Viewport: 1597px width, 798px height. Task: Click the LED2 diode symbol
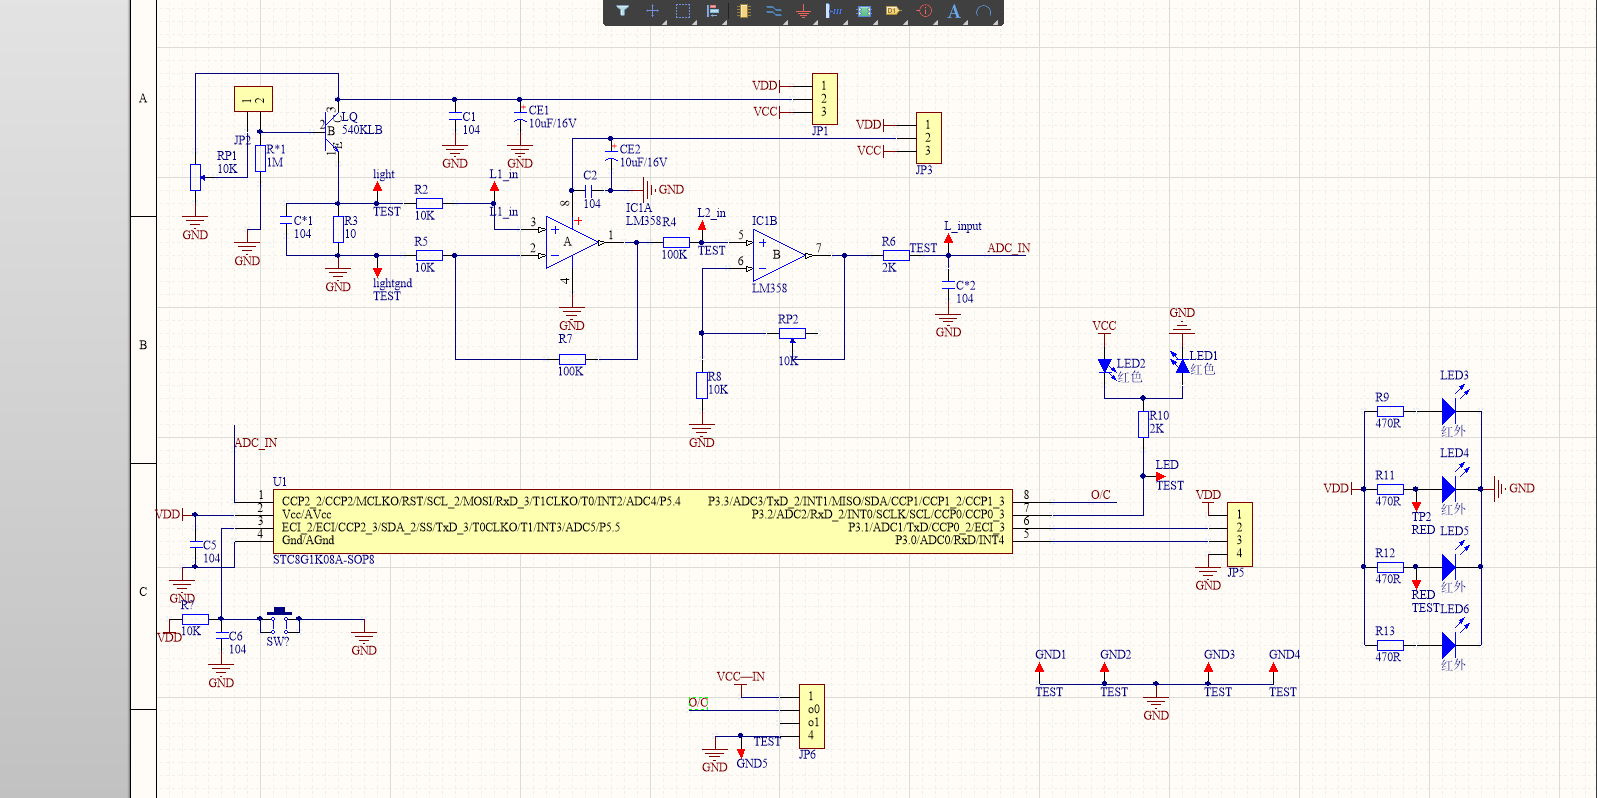[x=1106, y=368]
